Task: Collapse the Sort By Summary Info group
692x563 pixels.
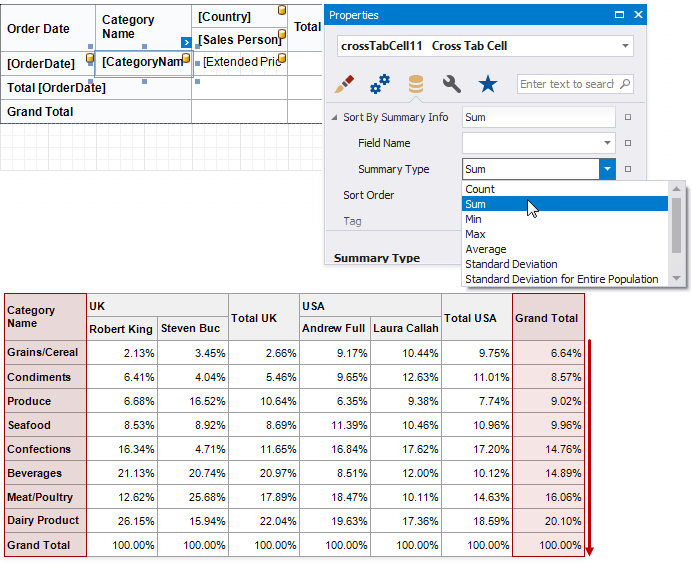Action: click(334, 117)
